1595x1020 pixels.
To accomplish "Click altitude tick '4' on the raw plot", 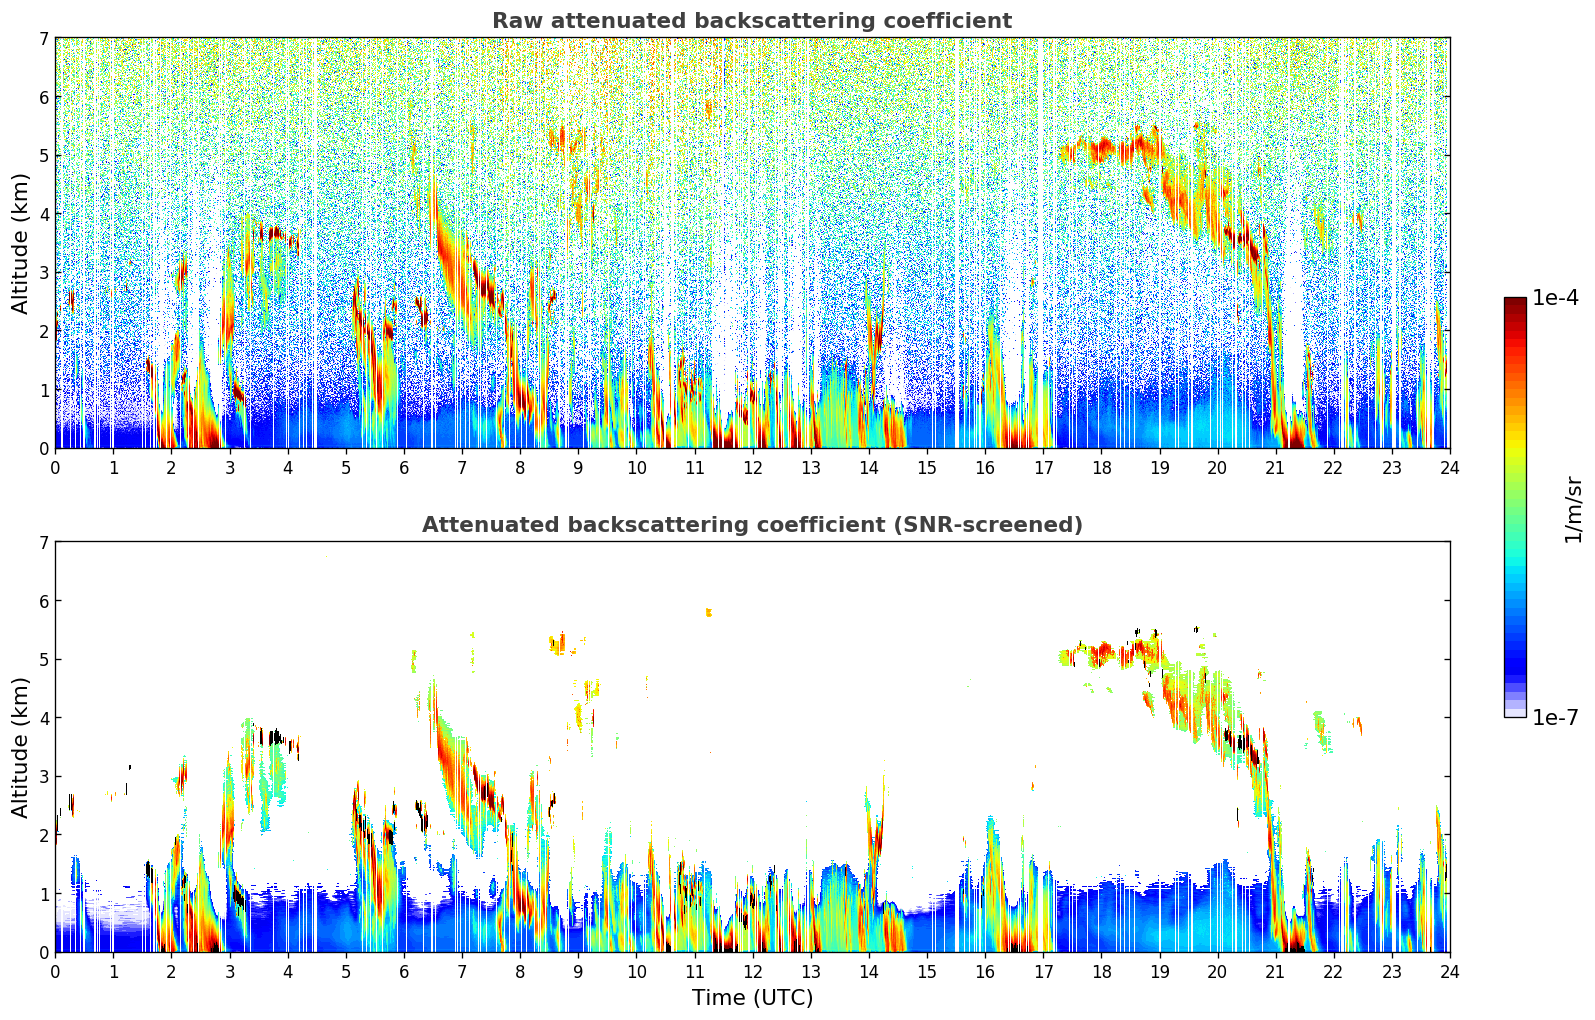I will (43, 214).
